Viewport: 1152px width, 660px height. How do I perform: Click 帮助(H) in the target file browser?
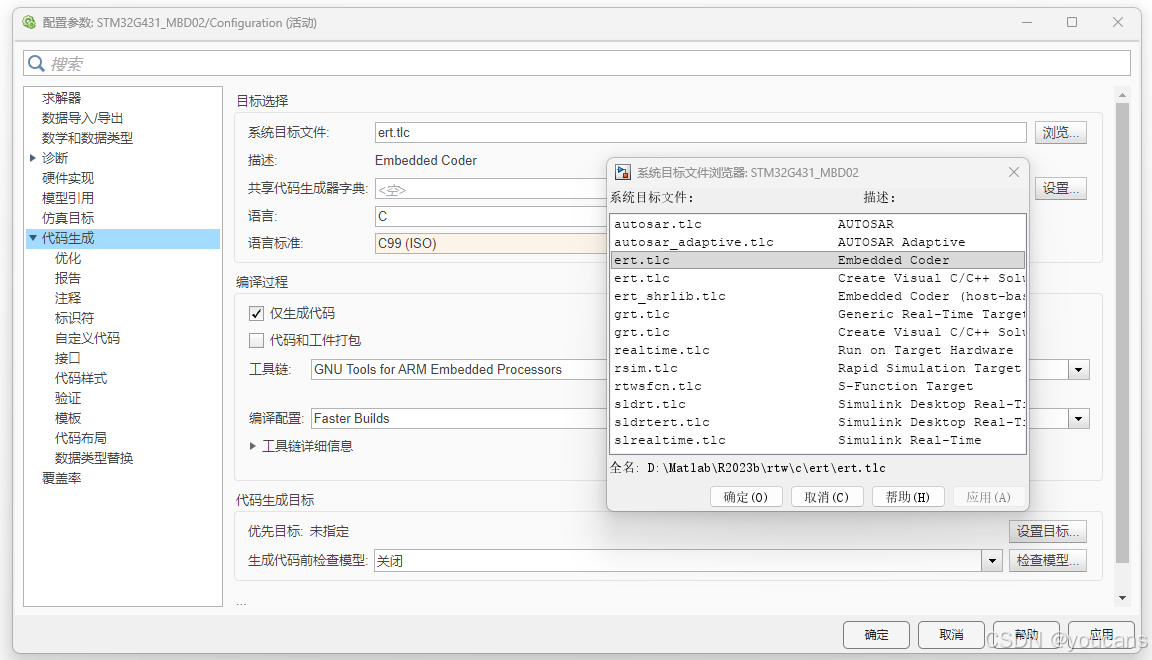pyautogui.click(x=907, y=497)
